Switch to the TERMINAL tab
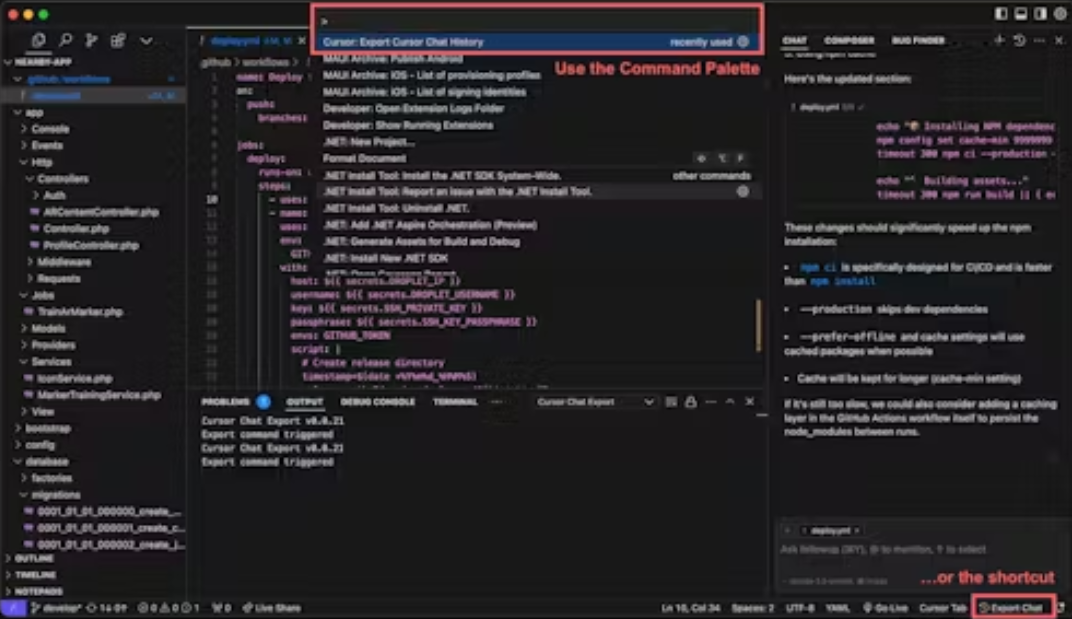Viewport: 1072px width, 619px height. [455, 401]
